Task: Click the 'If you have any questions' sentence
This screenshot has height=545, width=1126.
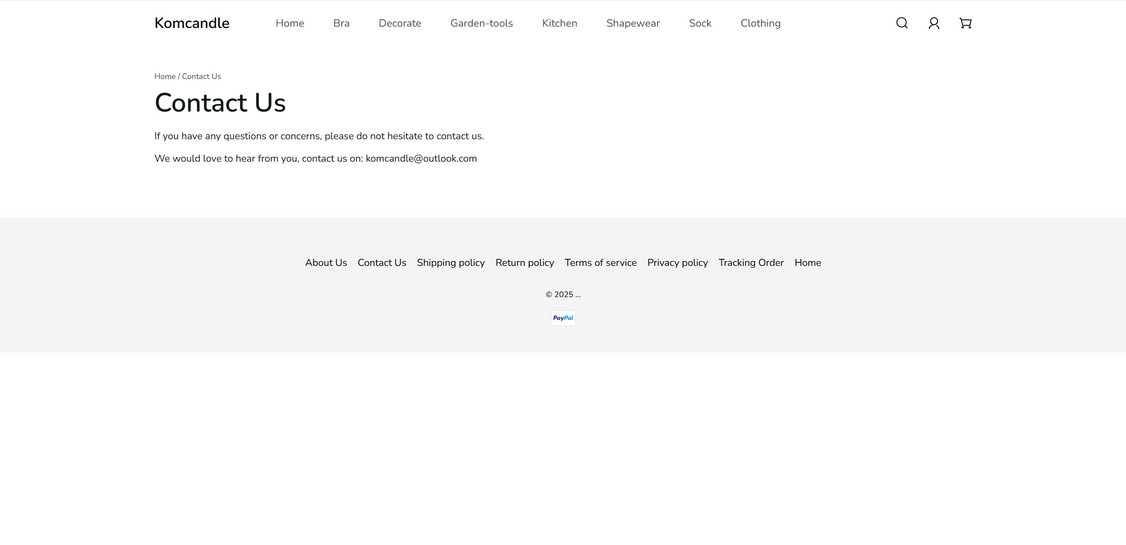Action: (x=319, y=136)
